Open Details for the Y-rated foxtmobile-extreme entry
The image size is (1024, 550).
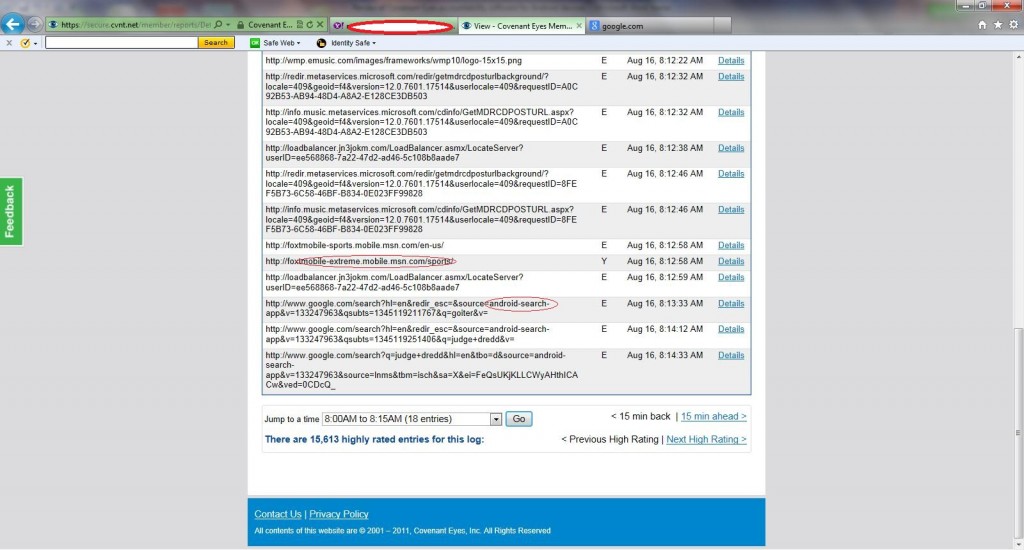pos(731,261)
